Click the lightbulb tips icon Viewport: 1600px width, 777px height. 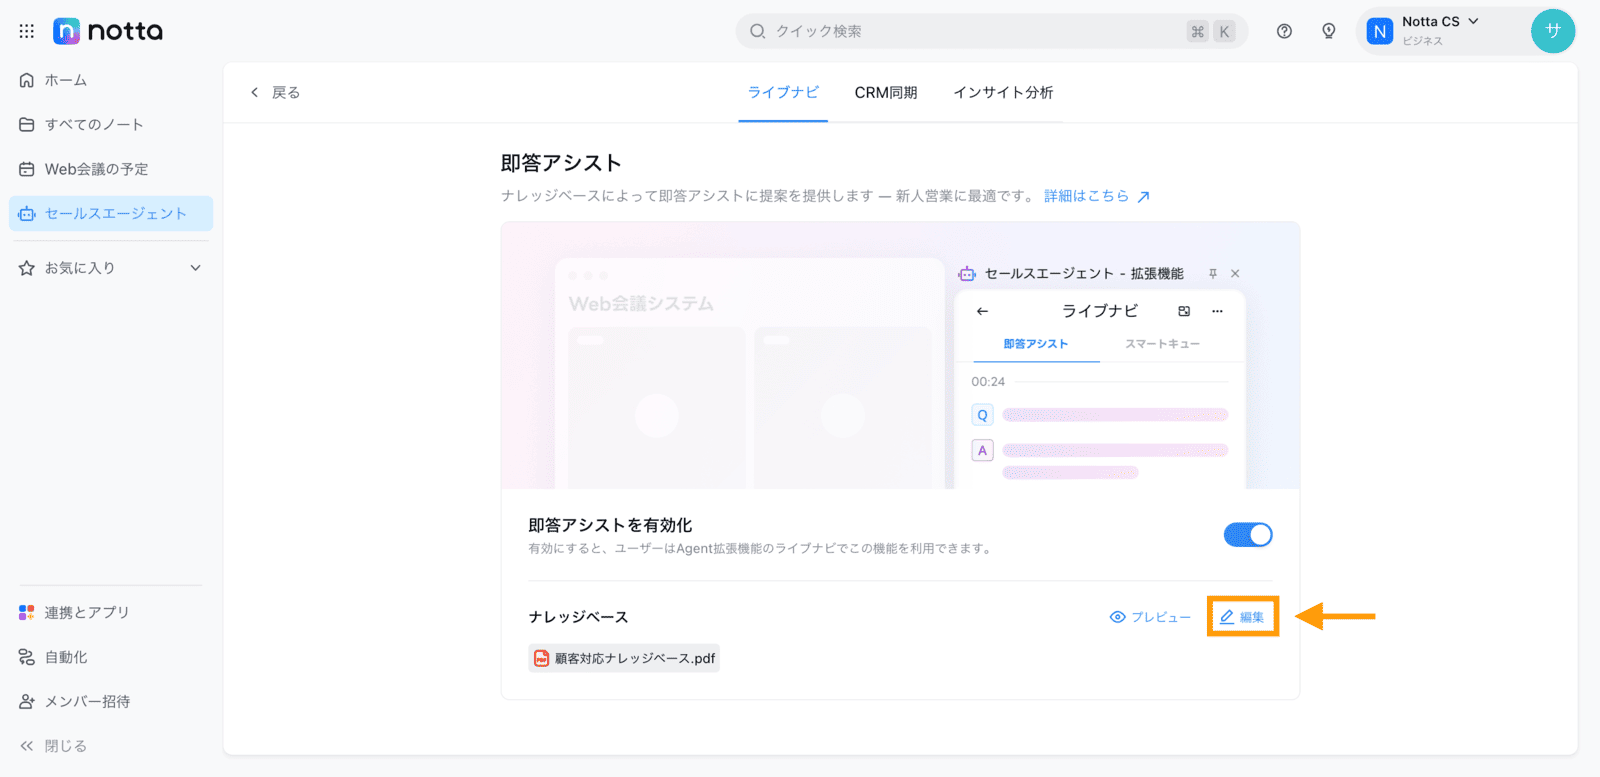(x=1329, y=31)
